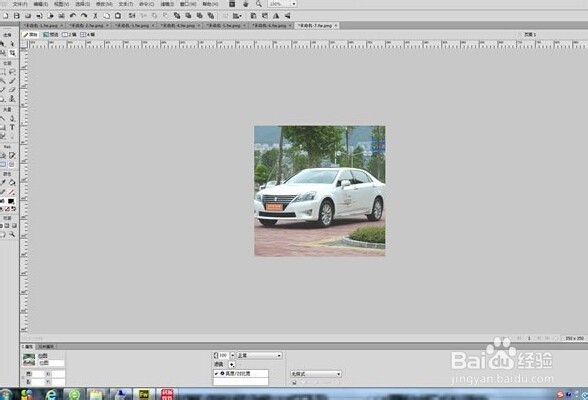Click the magnifier icon in menu bar
The width and height of the screenshot is (588, 400).
(x=259, y=4)
